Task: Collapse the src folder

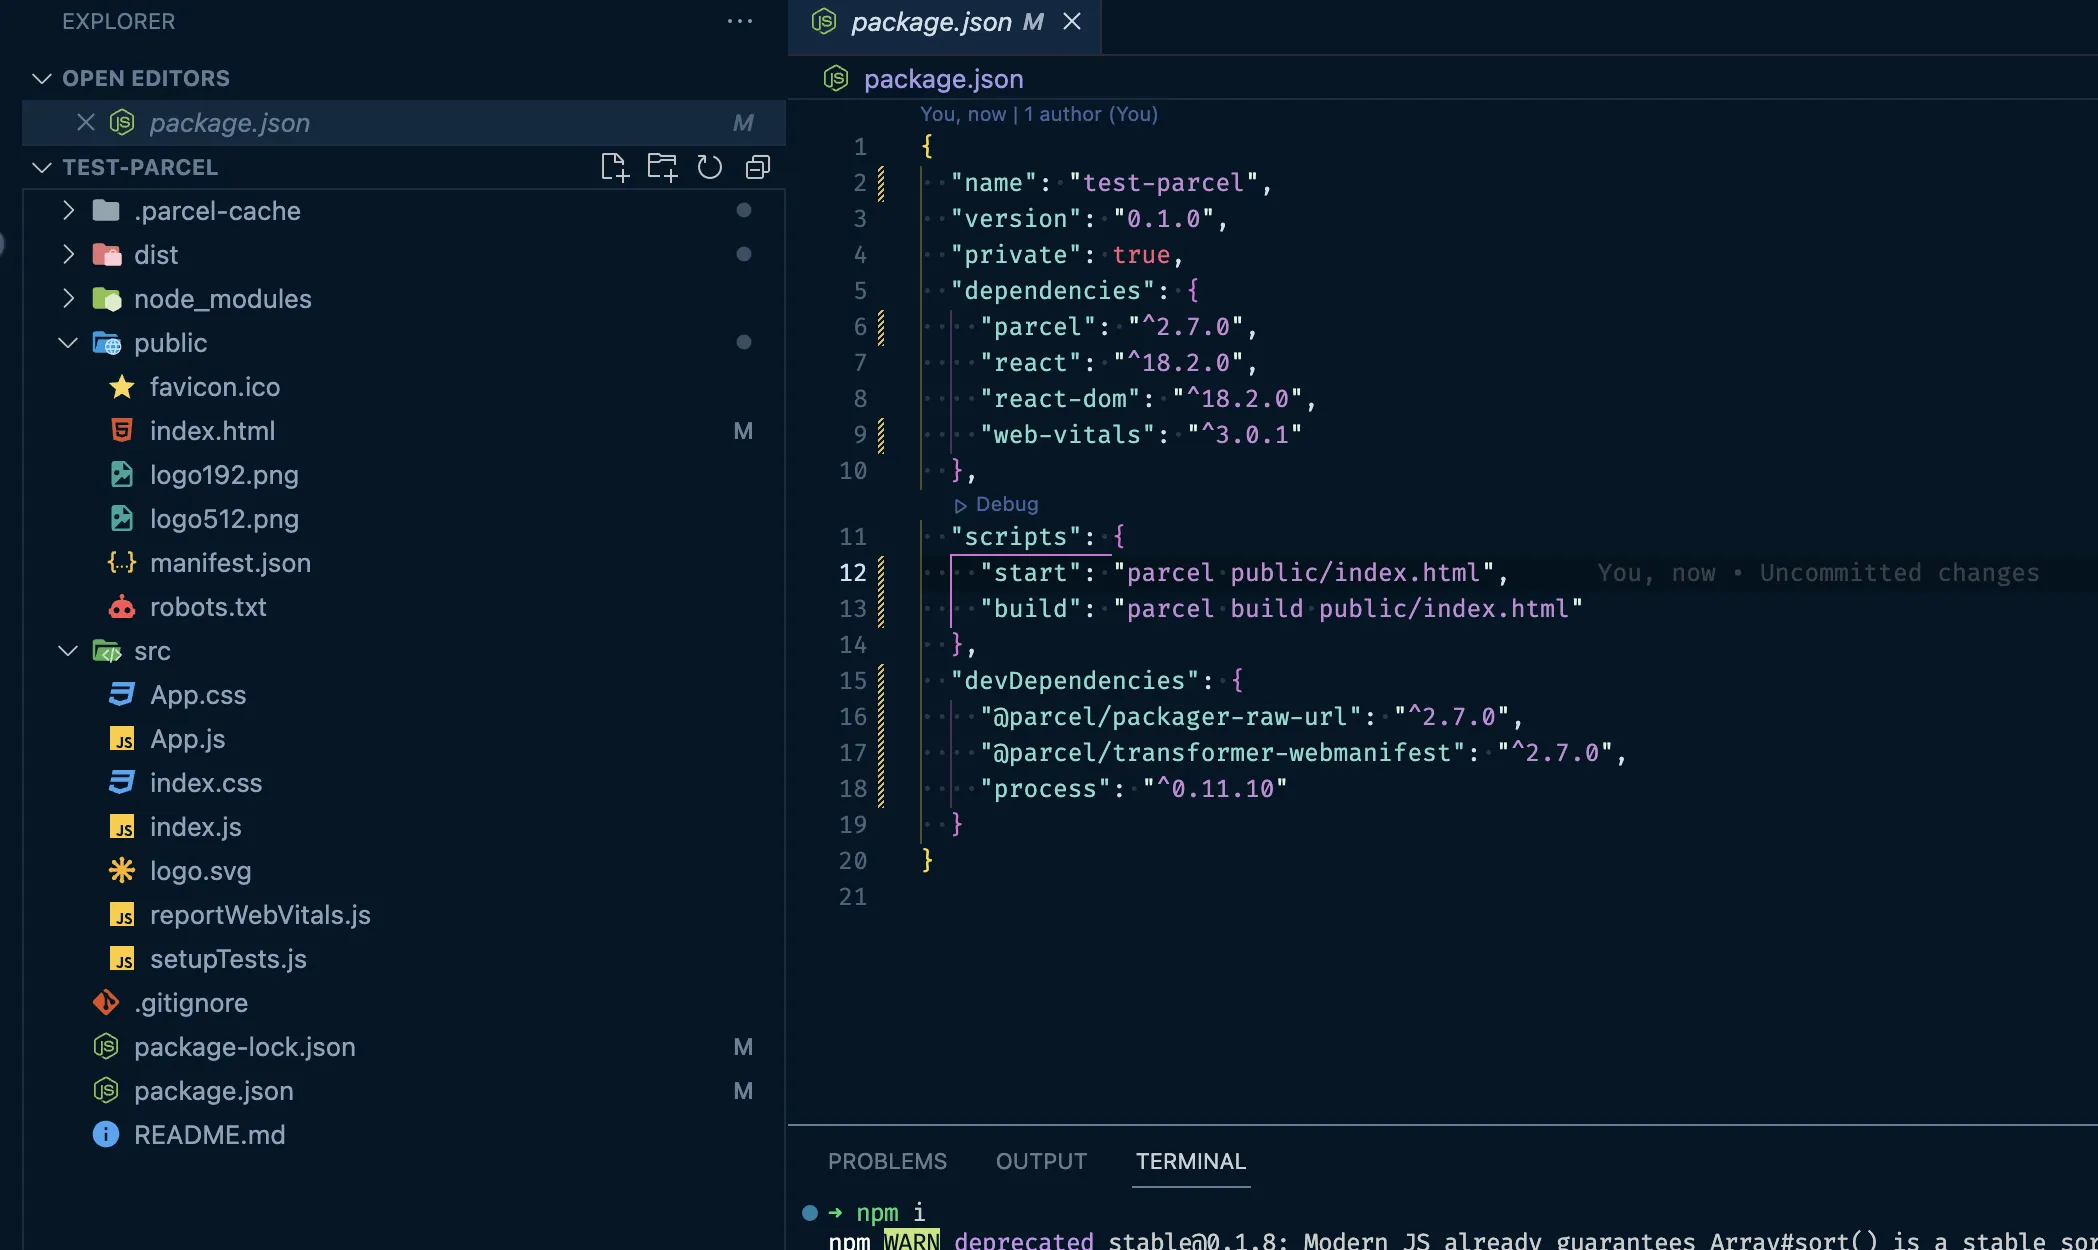Action: point(68,651)
